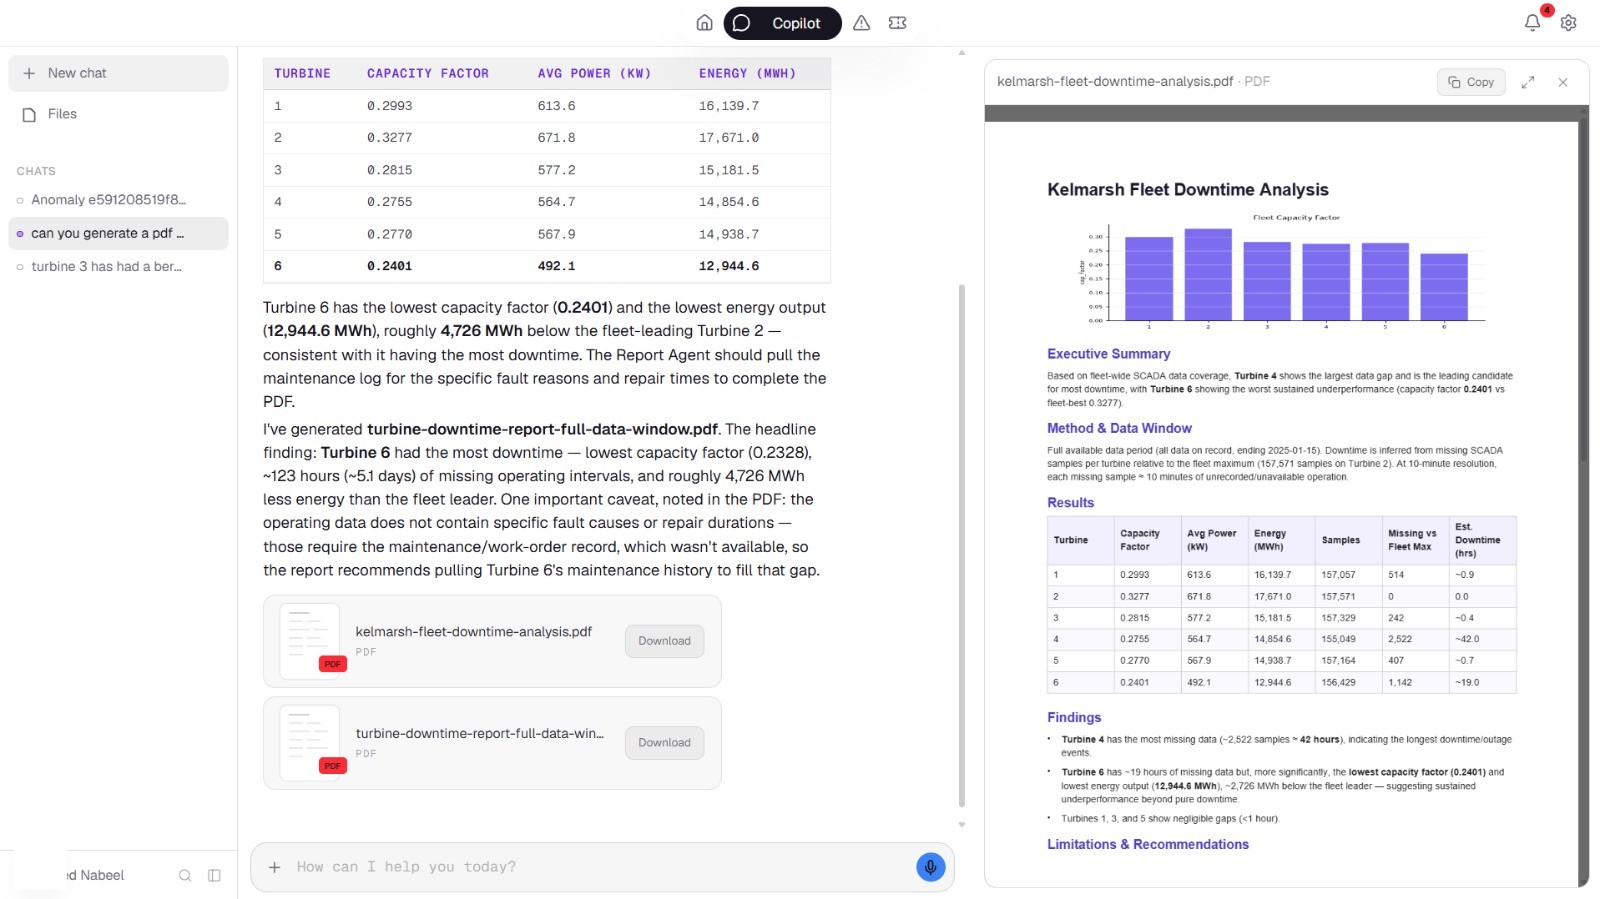The image size is (1600, 899).
Task: Click the 'Findings' heading in the PDF
Action: click(x=1074, y=717)
